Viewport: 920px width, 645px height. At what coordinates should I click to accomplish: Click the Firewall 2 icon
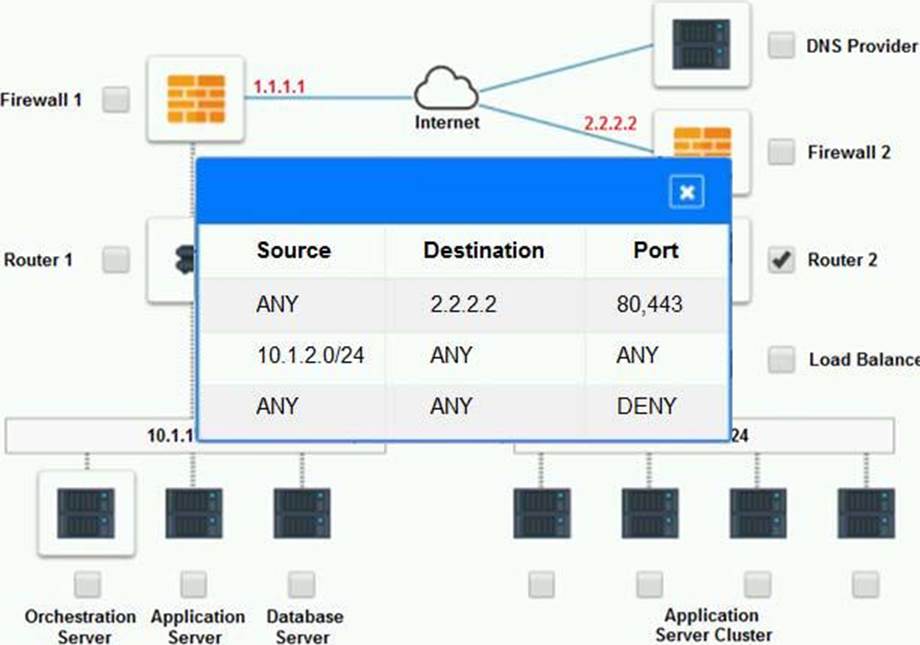pos(701,138)
